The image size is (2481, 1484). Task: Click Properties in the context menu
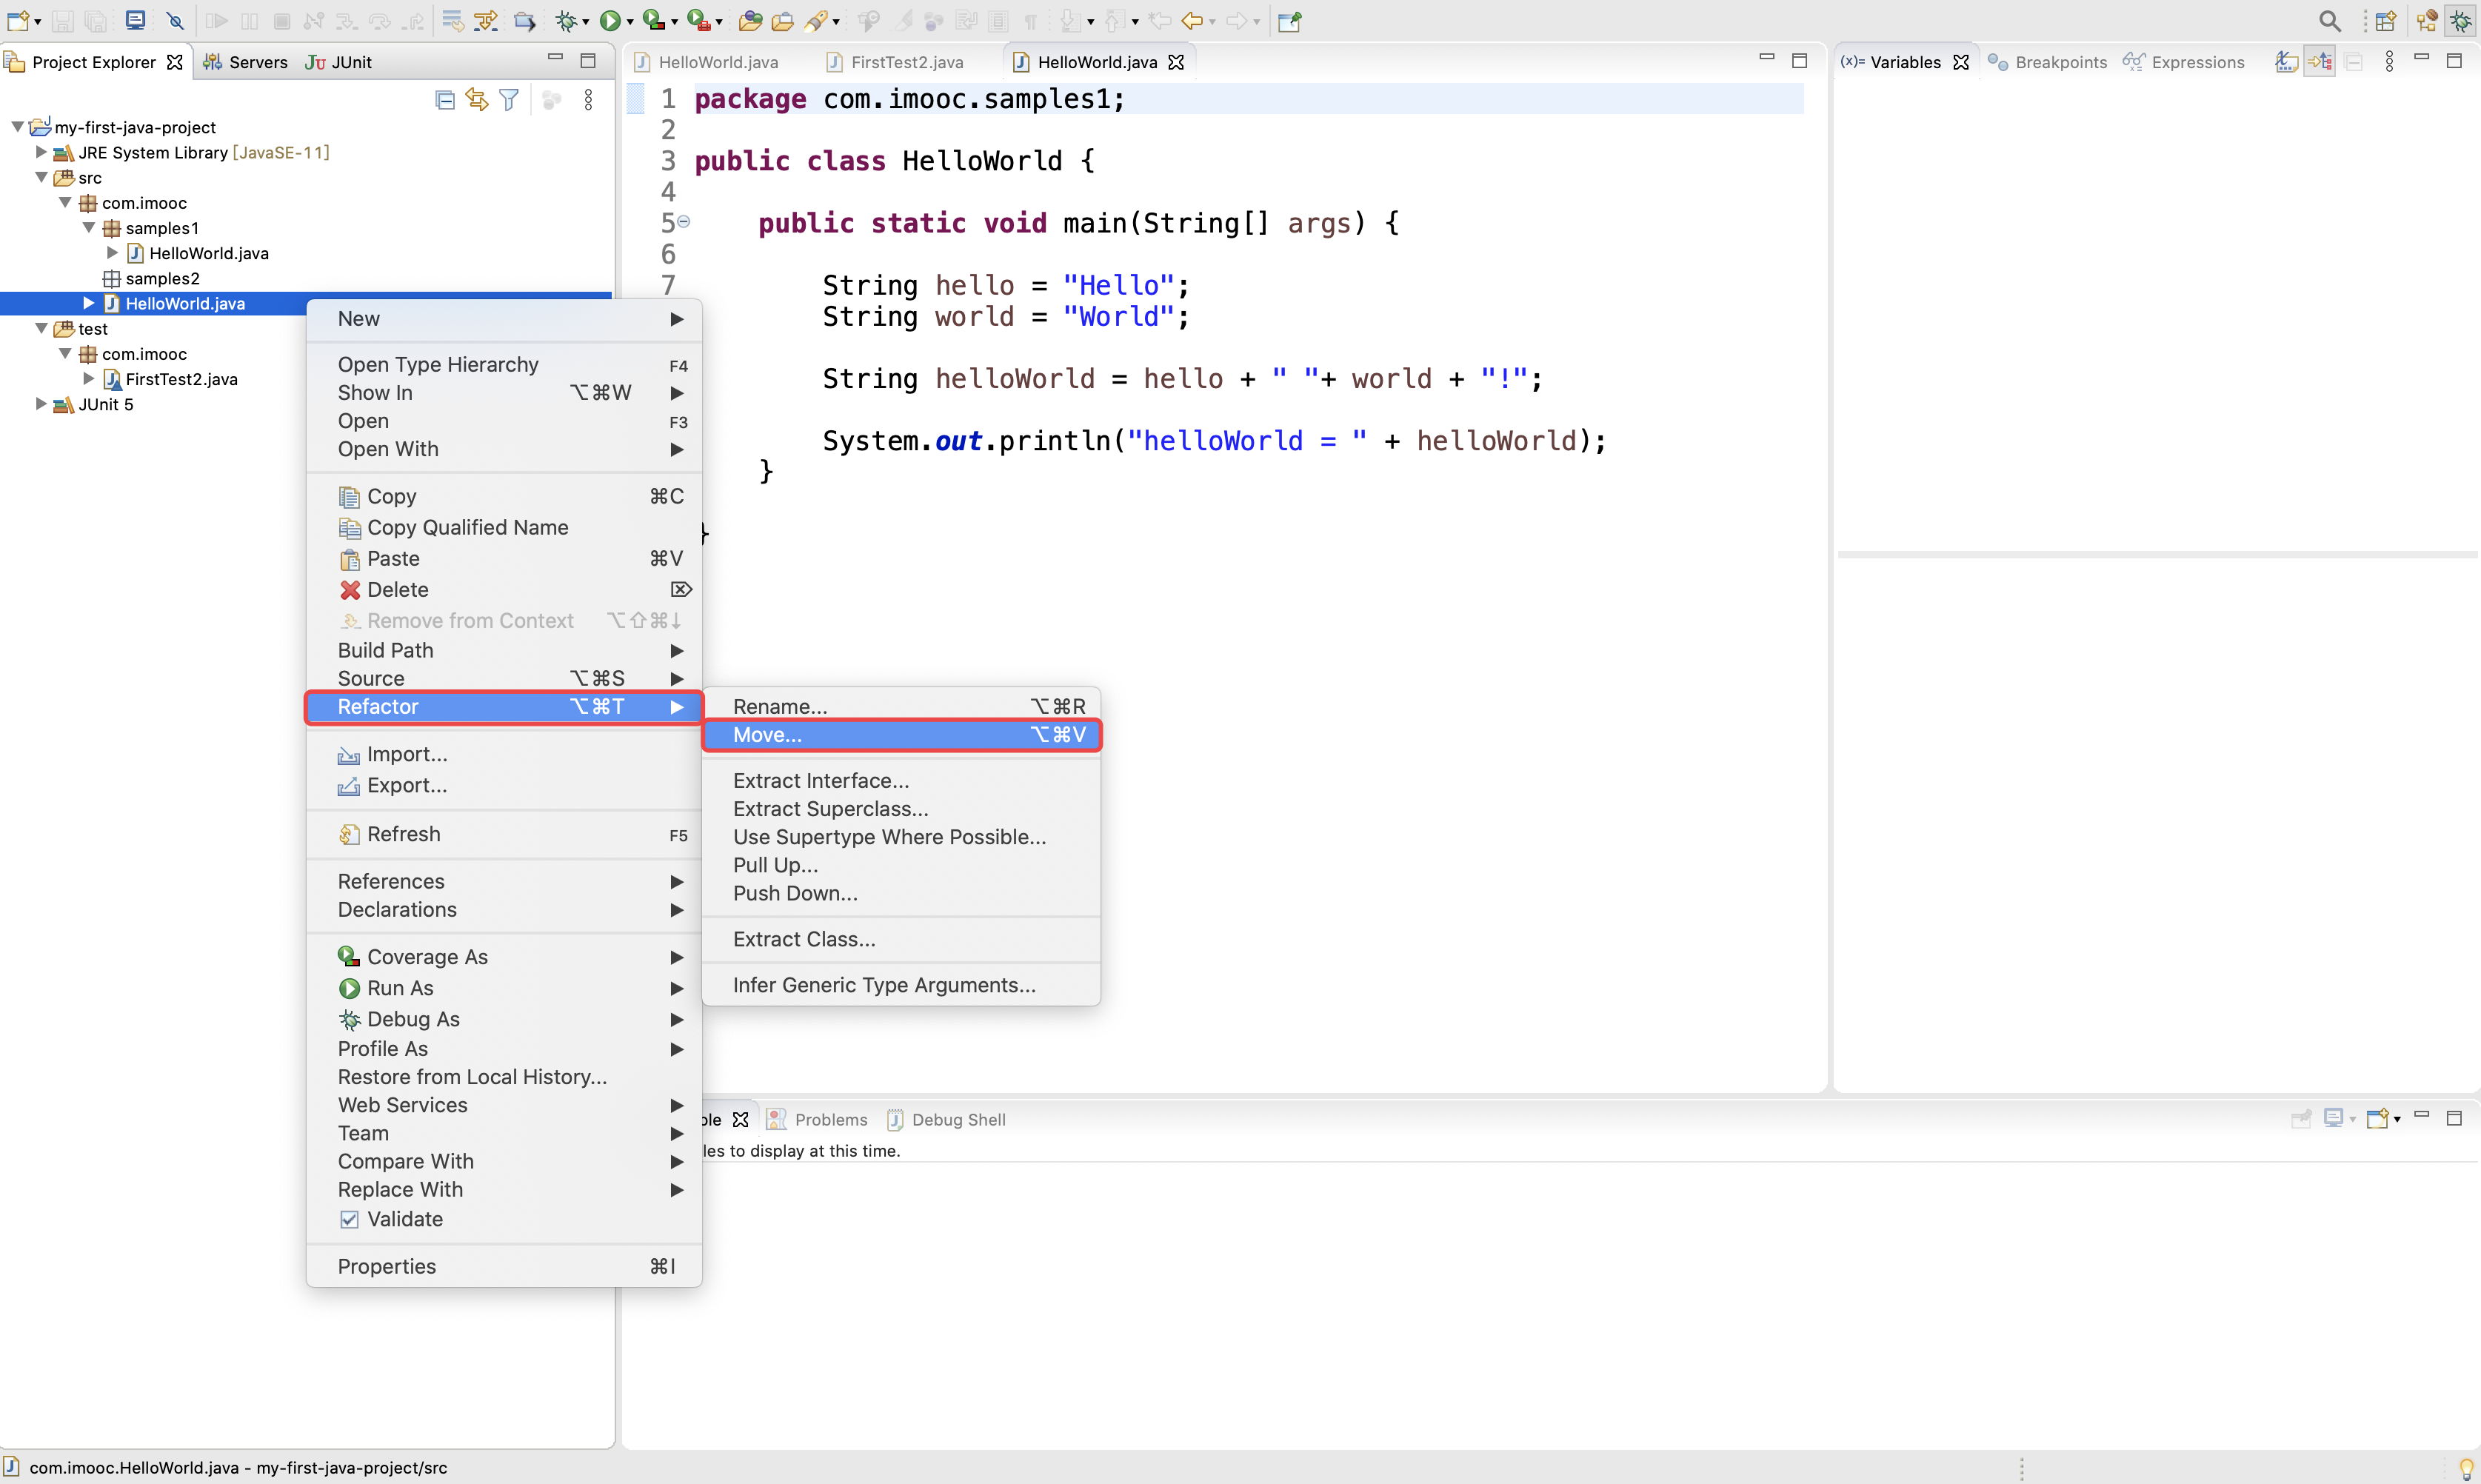[504, 1266]
